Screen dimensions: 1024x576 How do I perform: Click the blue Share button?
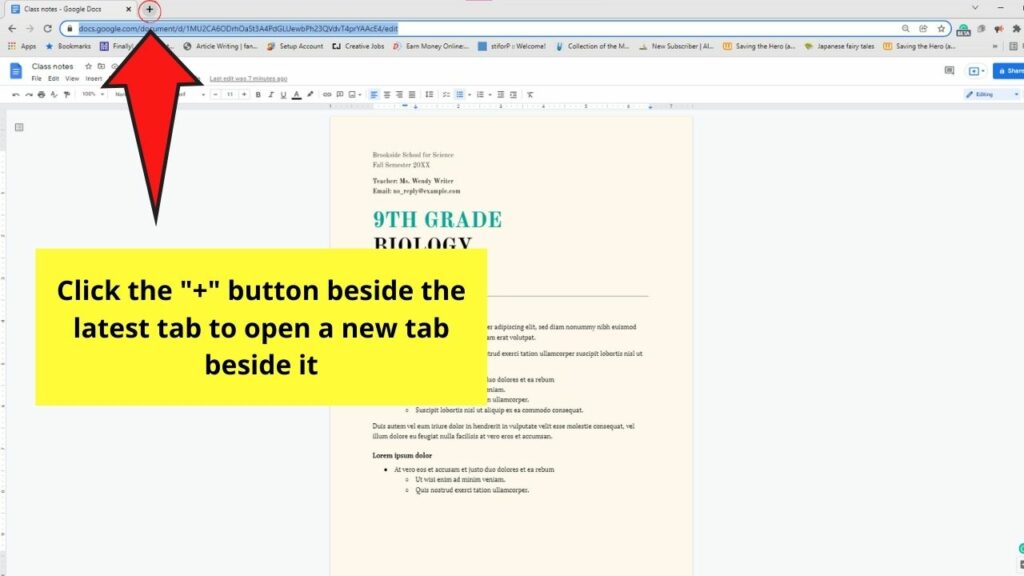pyautogui.click(x=1010, y=71)
